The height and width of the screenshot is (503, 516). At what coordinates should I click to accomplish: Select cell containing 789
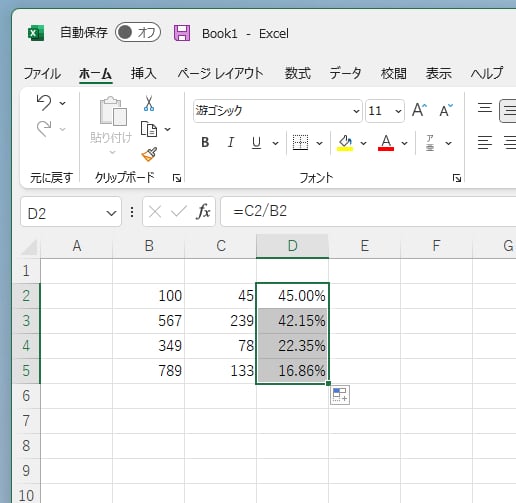149,371
